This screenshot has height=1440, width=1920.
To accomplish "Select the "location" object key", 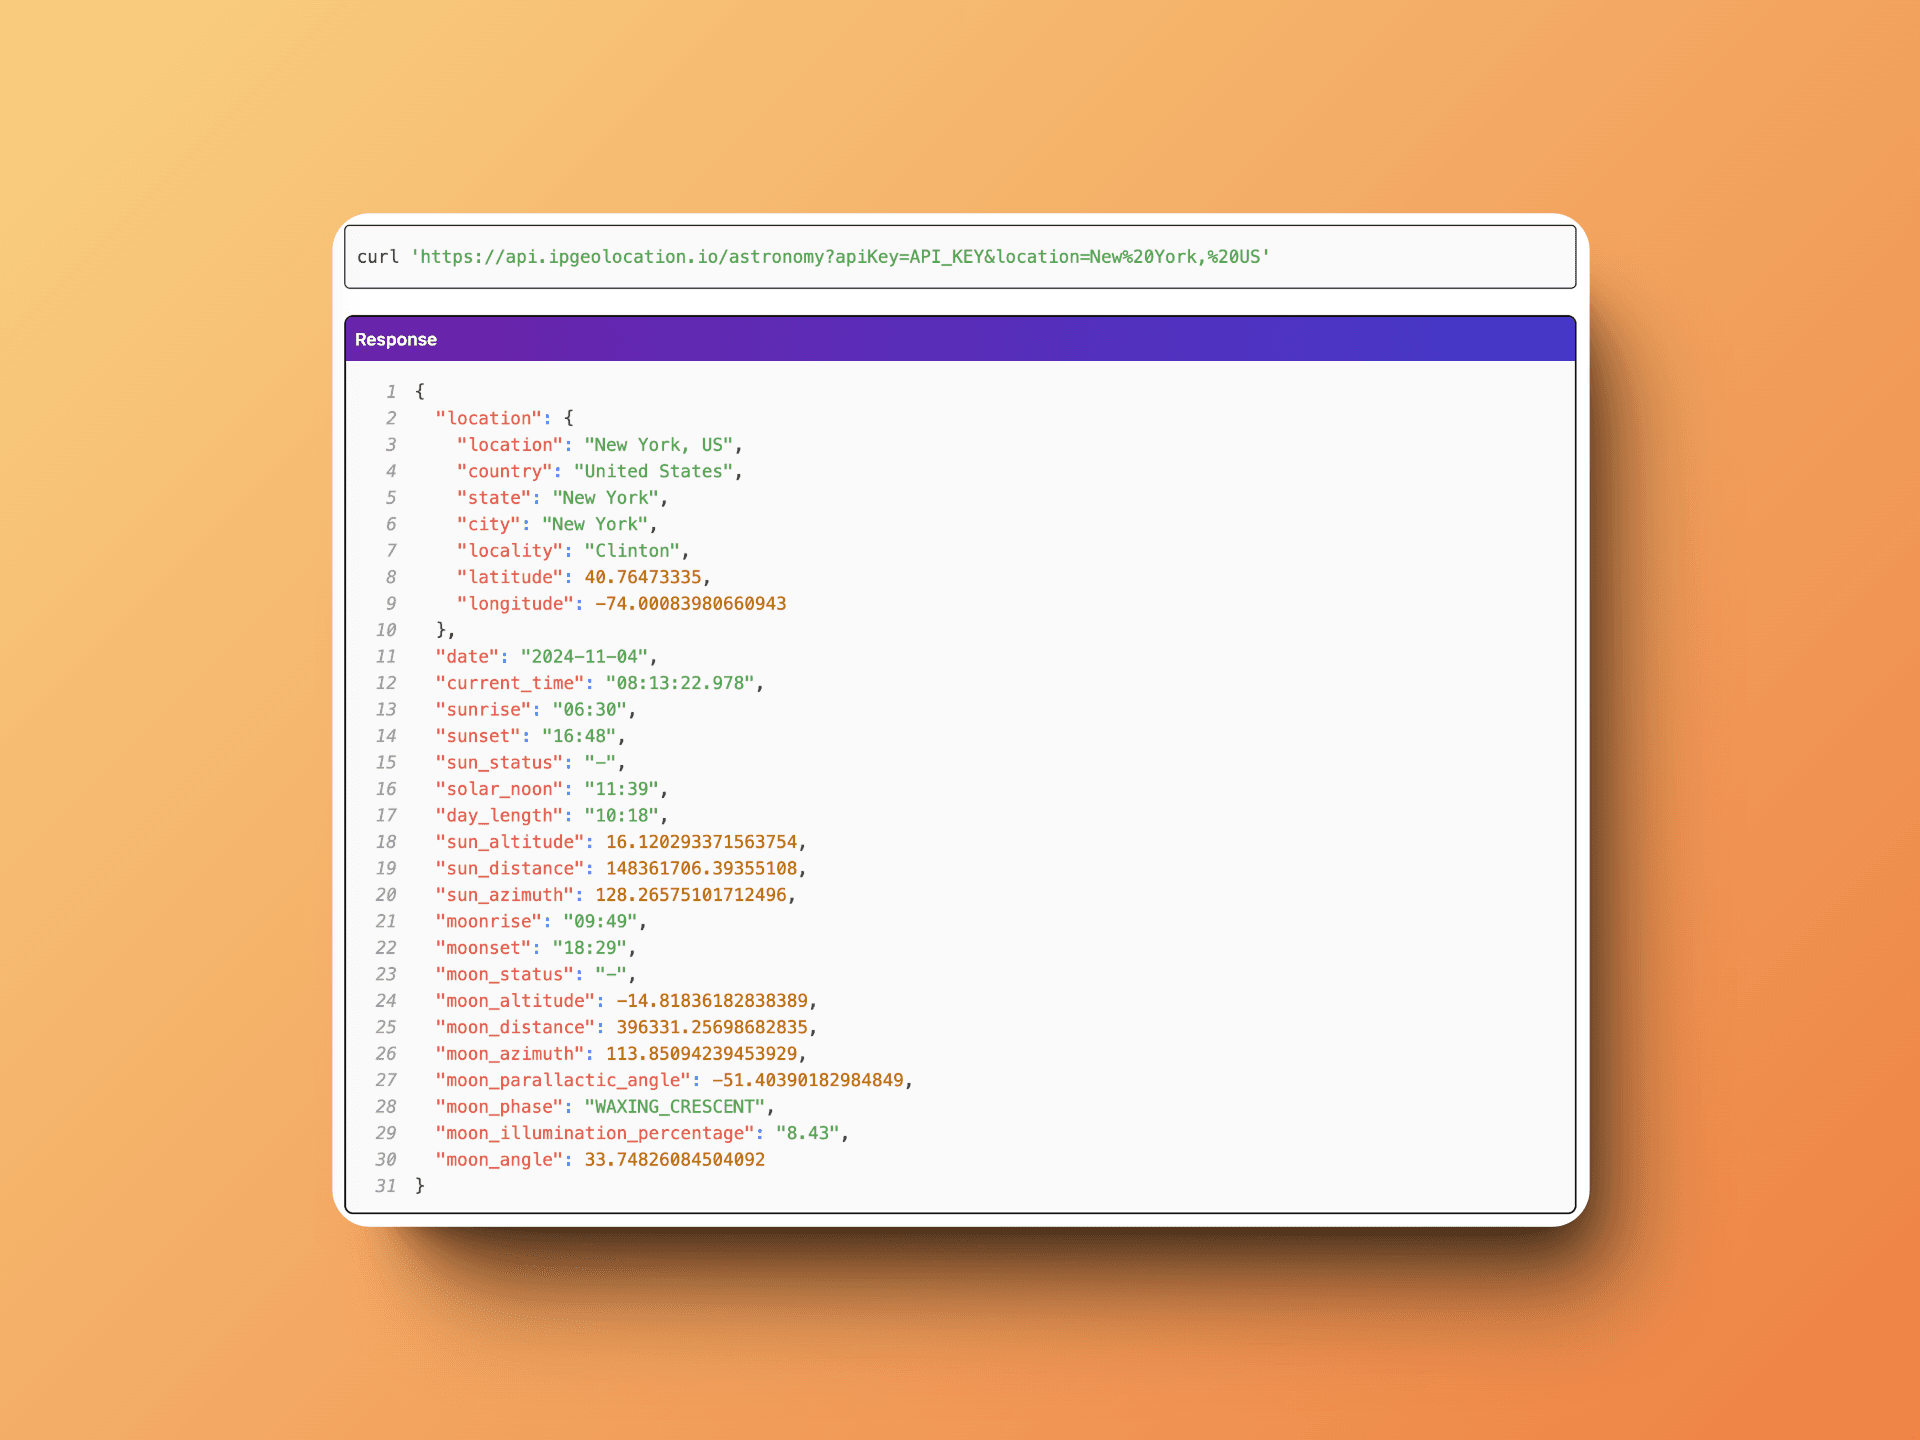I will click(x=489, y=418).
